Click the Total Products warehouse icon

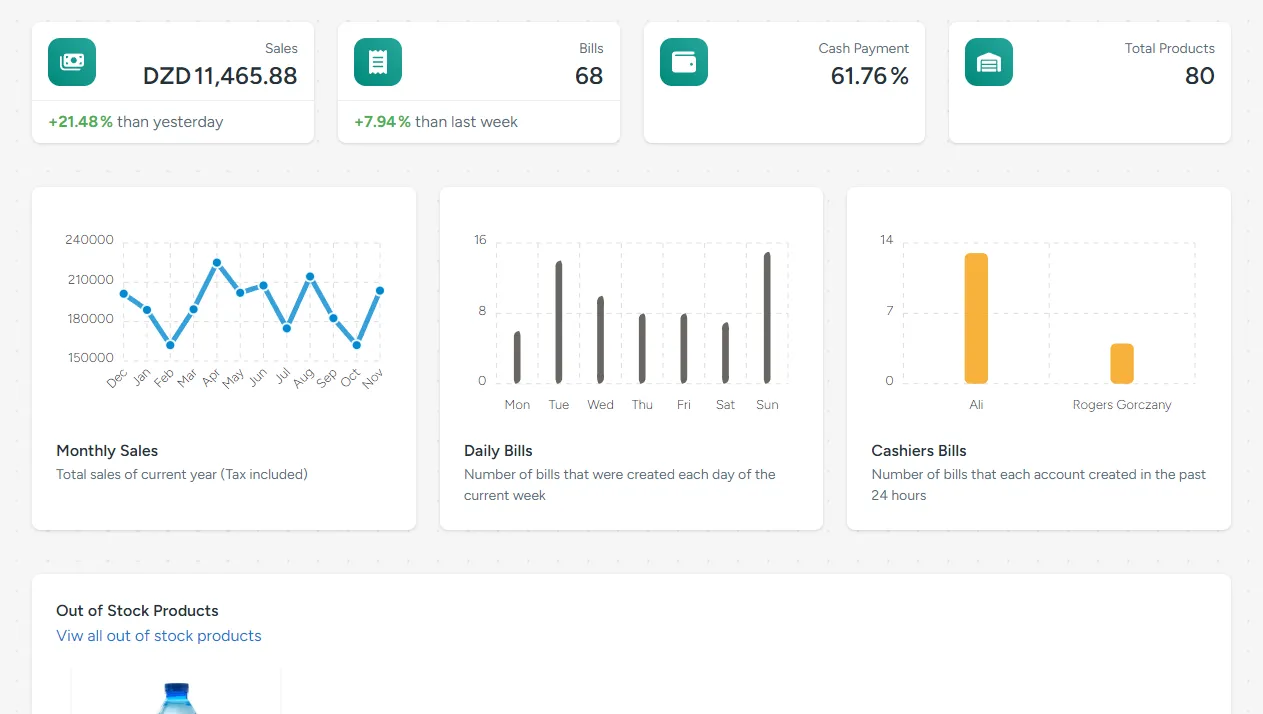click(989, 62)
